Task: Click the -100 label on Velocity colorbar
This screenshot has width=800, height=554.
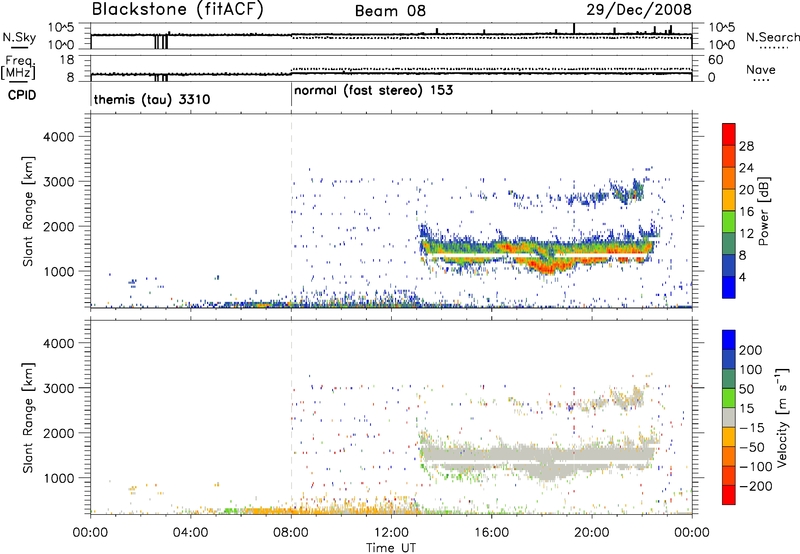Action: (x=756, y=467)
